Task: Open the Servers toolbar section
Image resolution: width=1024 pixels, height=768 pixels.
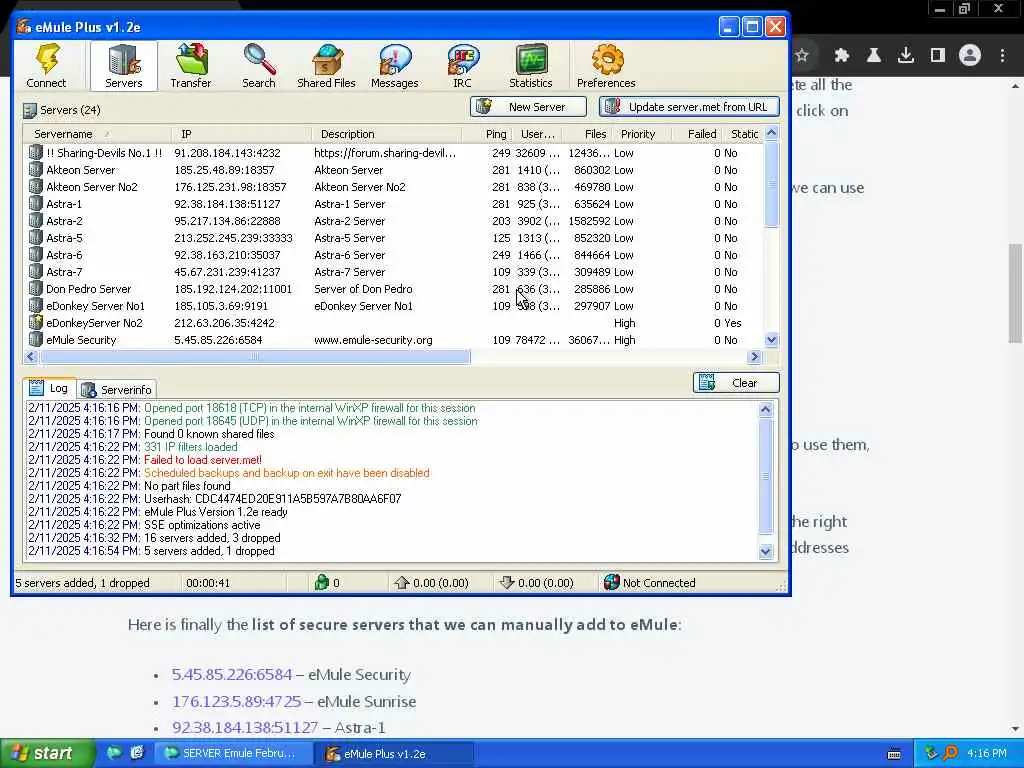Action: coord(123,65)
